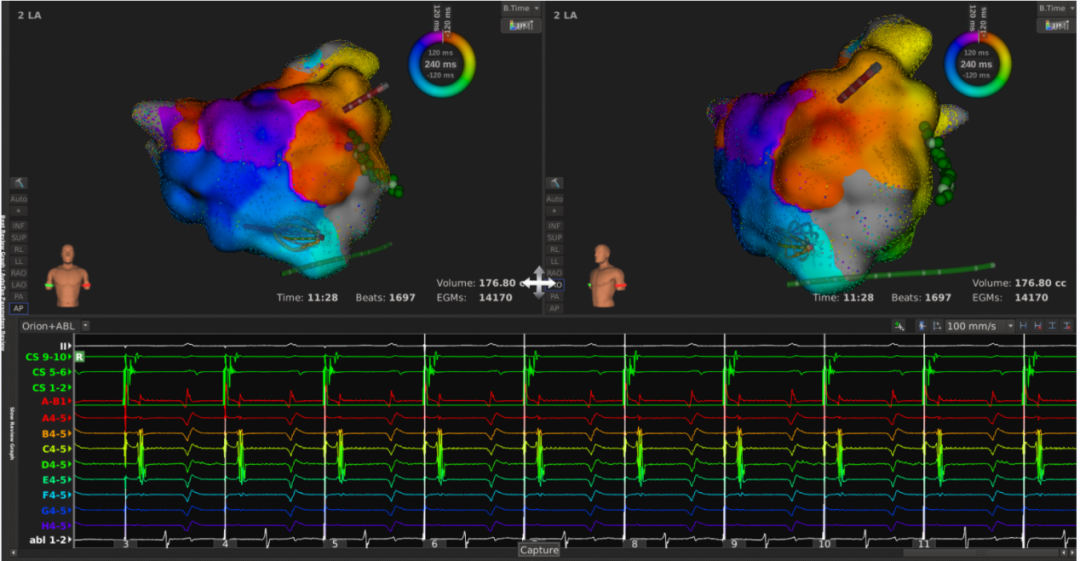Select the CS 5-6 channel label
Viewport: 1080px width, 561px height.
[x=52, y=372]
